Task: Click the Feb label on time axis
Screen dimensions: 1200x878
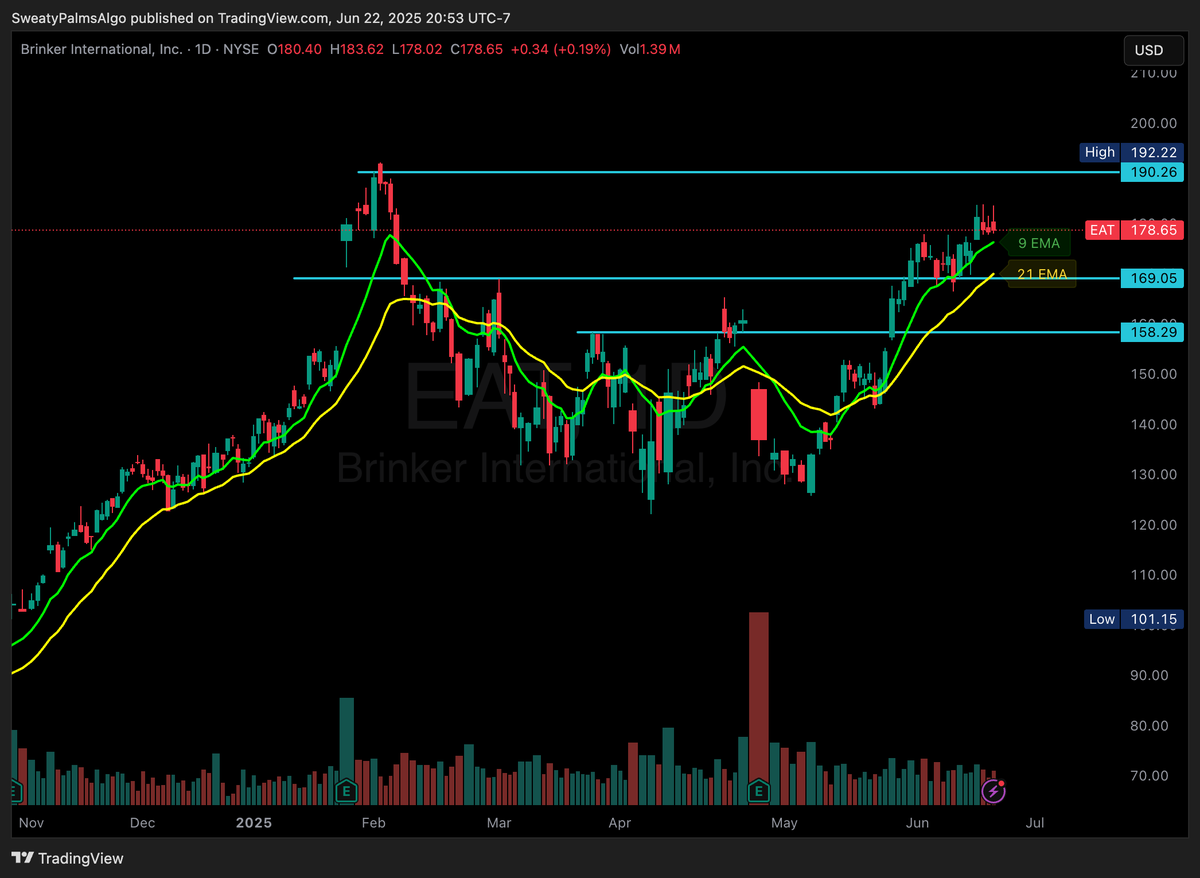Action: click(x=373, y=823)
